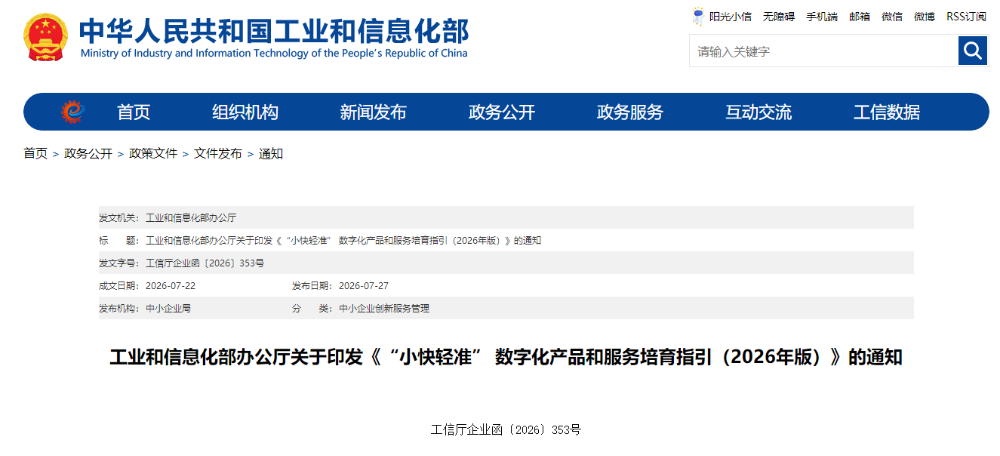Viewport: 1000px width, 456px height.
Task: Open the 新闻发布 navigation menu
Action: [373, 112]
